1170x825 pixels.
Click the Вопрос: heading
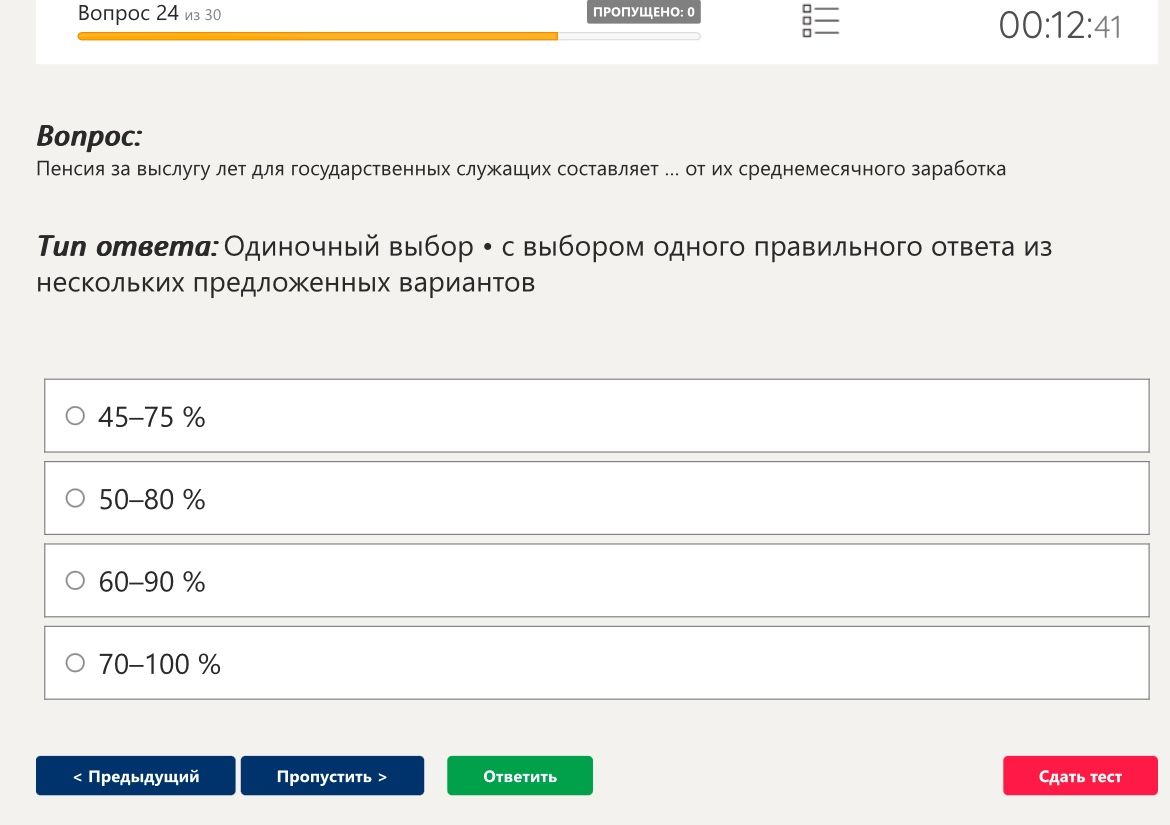(x=89, y=136)
